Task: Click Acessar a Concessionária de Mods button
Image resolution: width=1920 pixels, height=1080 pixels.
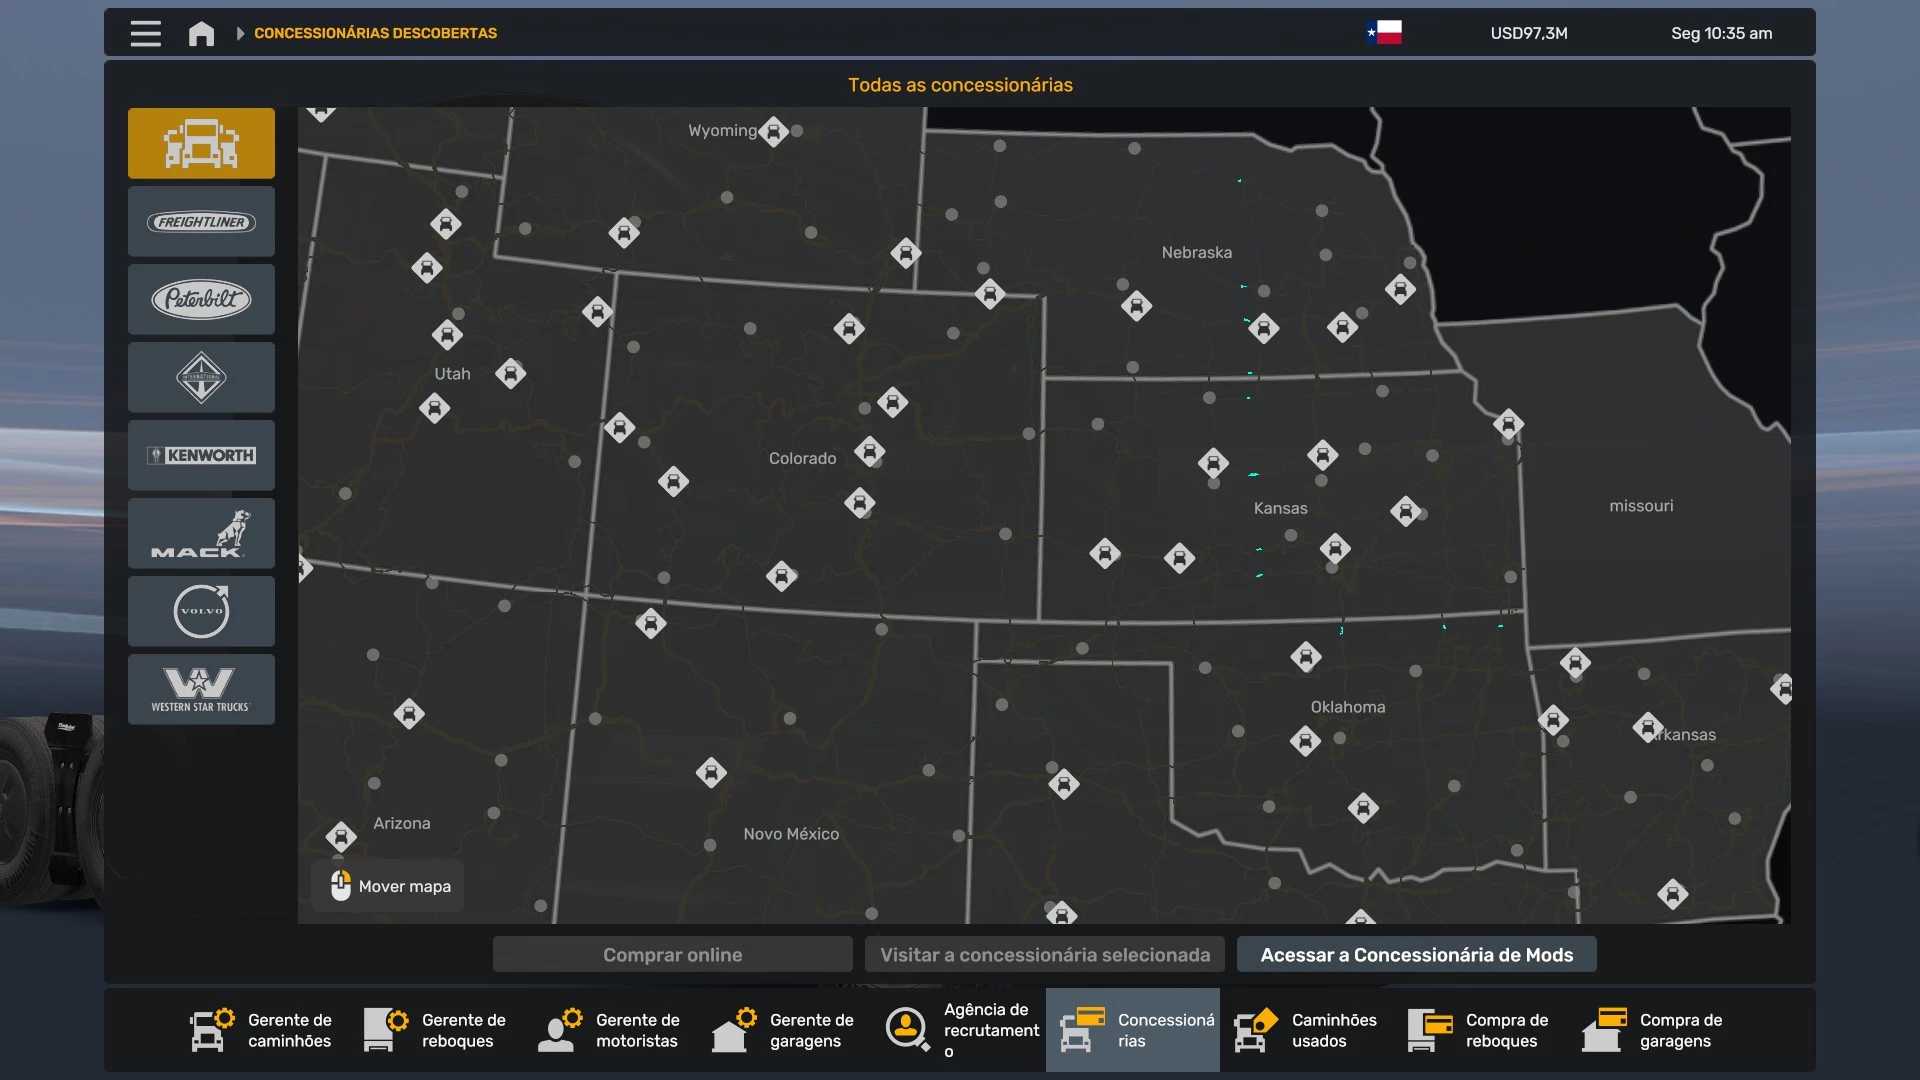Action: [x=1416, y=955]
